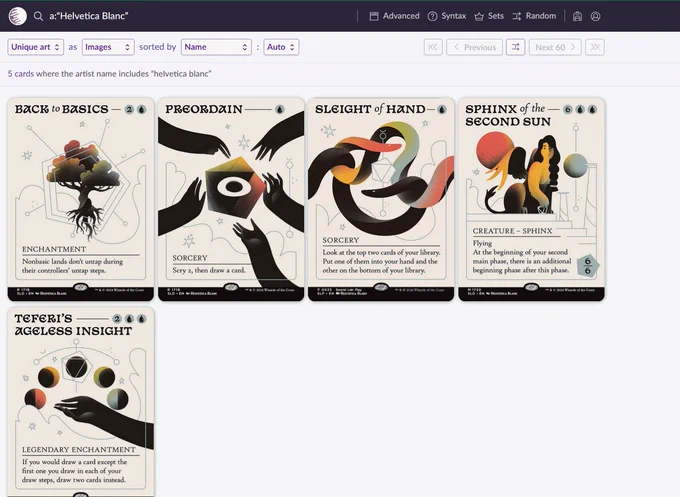This screenshot has height=497, width=680.
Task: Click the Sets basket icon
Action: tap(479, 16)
